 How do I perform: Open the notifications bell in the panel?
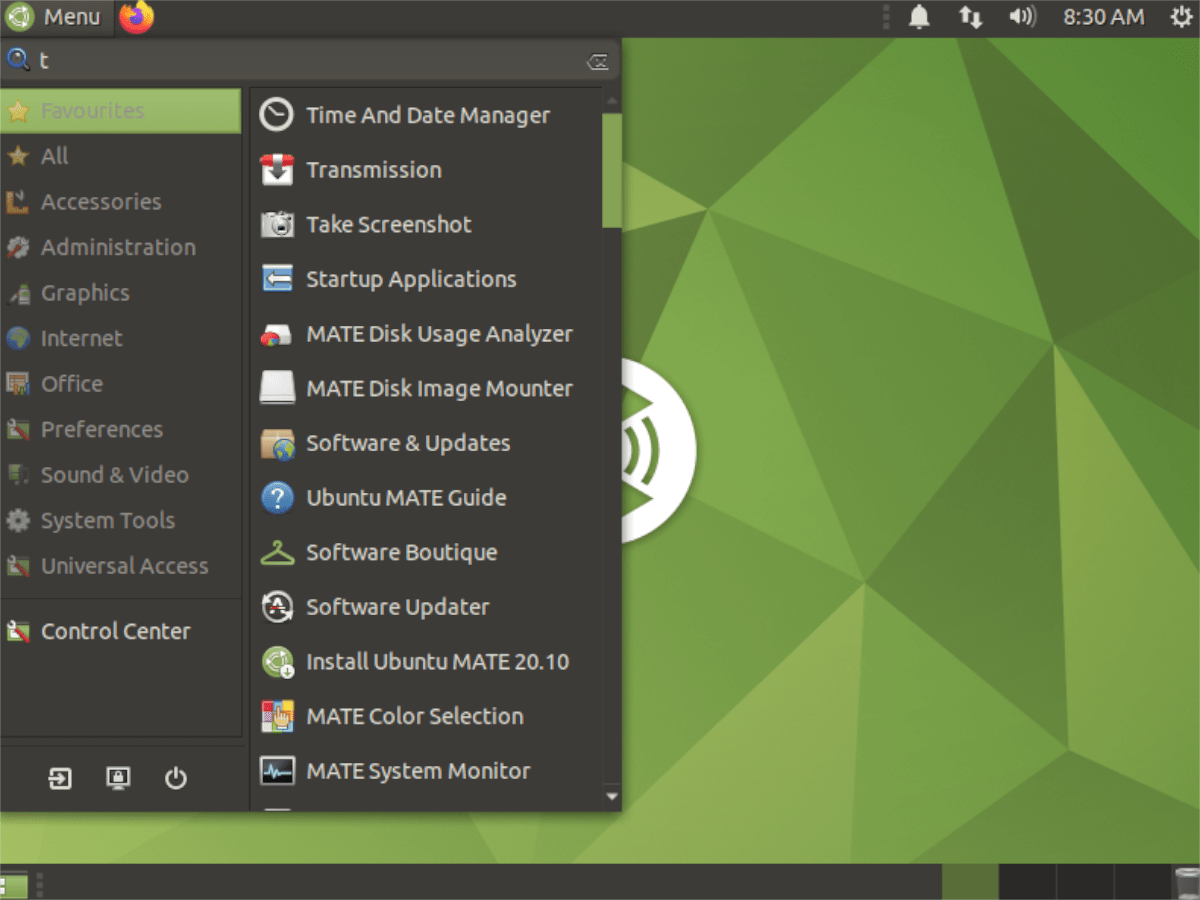pos(918,17)
